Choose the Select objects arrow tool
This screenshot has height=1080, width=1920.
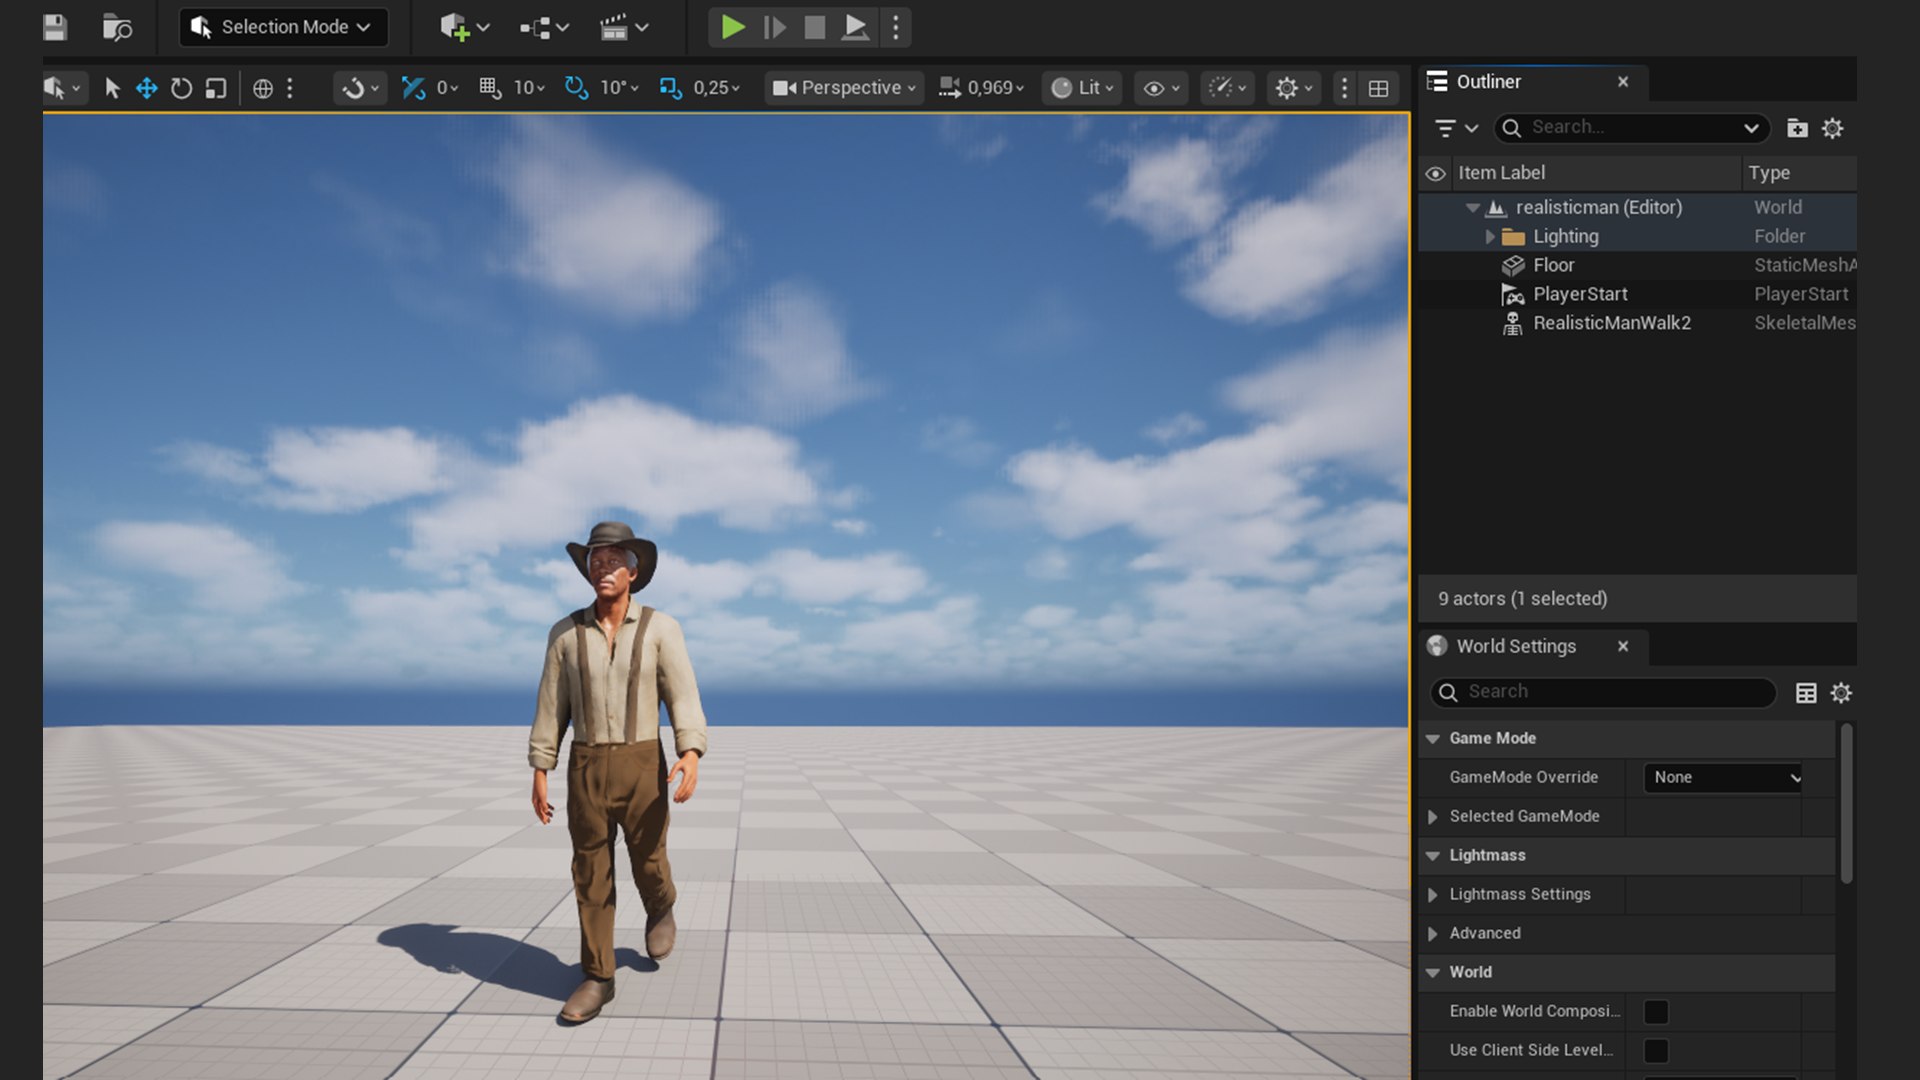(112, 88)
